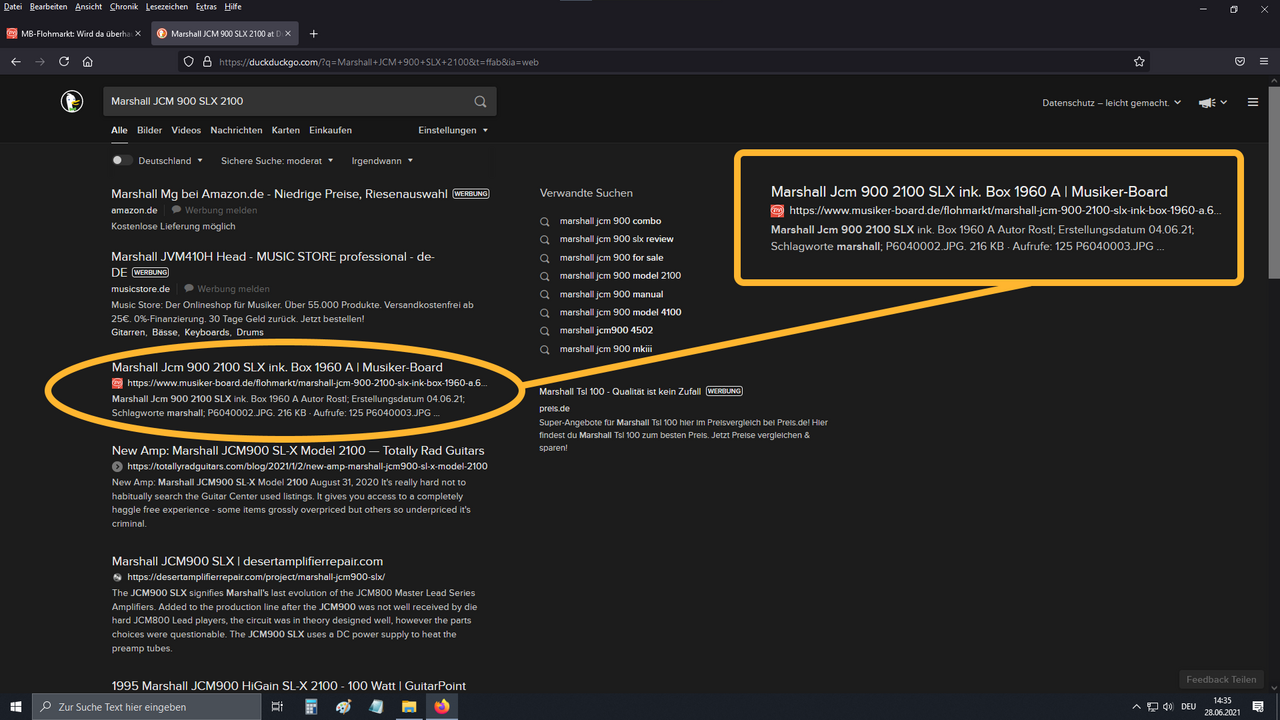Go back with the browser back arrow
Image resolution: width=1280 pixels, height=720 pixels.
(16, 61)
